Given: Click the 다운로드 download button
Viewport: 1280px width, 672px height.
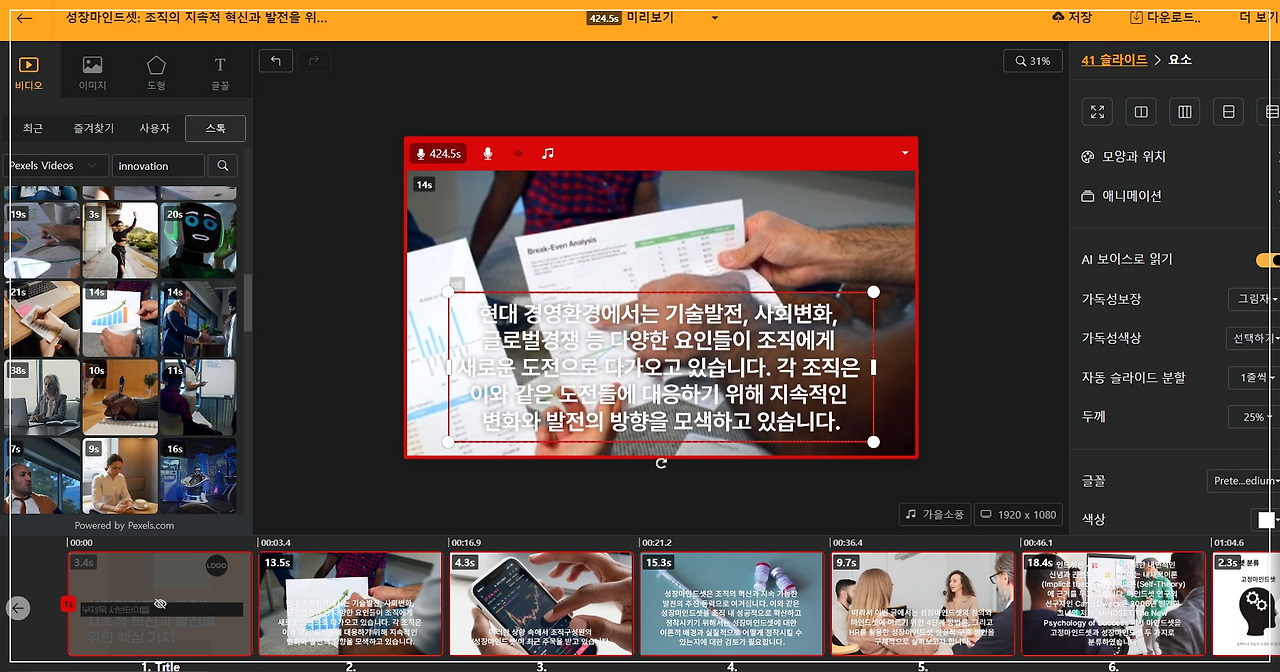Looking at the screenshot, I should (1164, 18).
